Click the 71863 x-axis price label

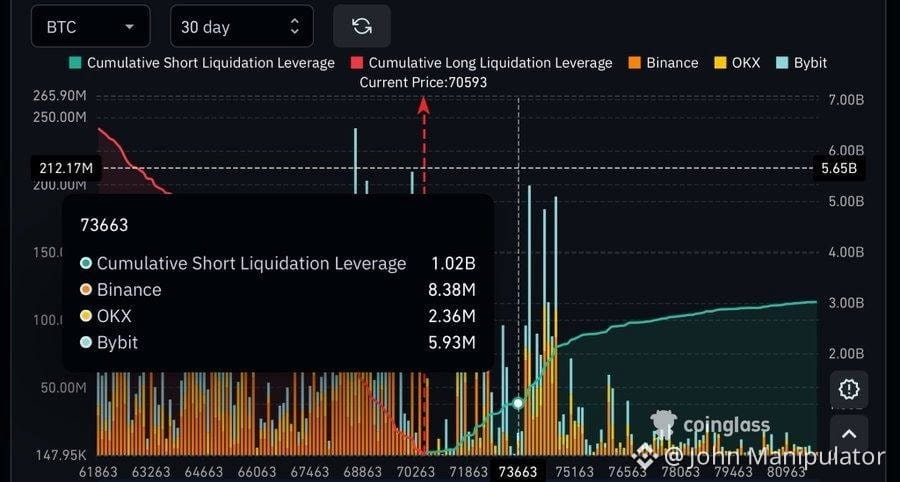pos(468,472)
